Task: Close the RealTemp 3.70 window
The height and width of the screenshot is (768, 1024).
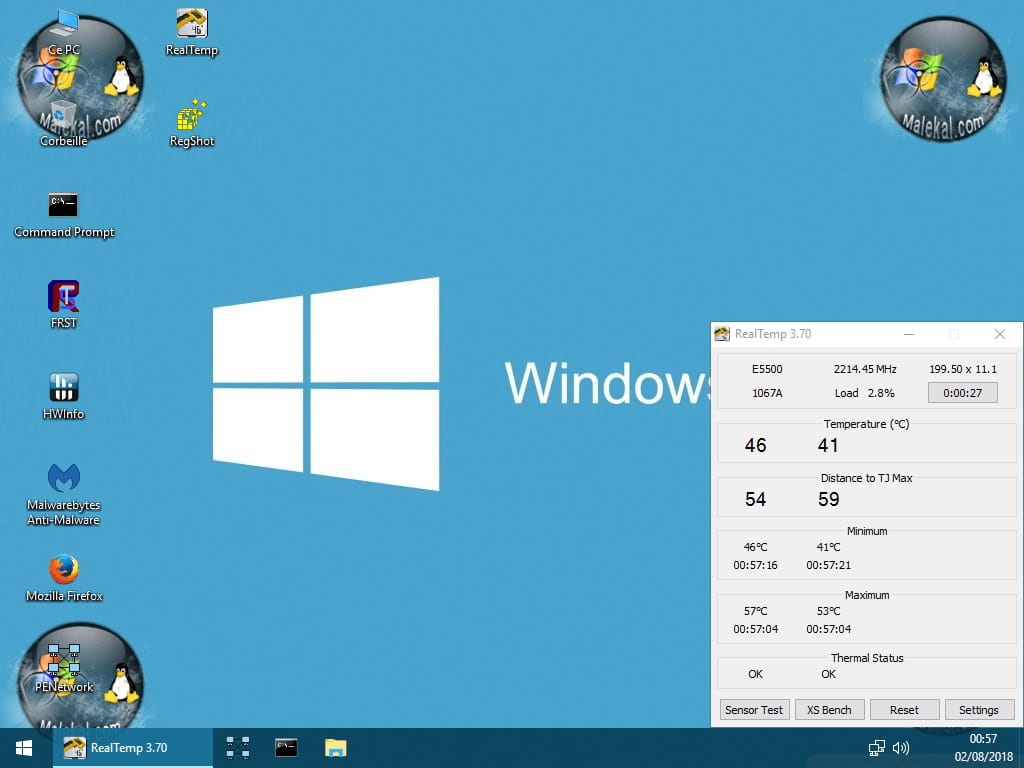Action: click(x=999, y=334)
